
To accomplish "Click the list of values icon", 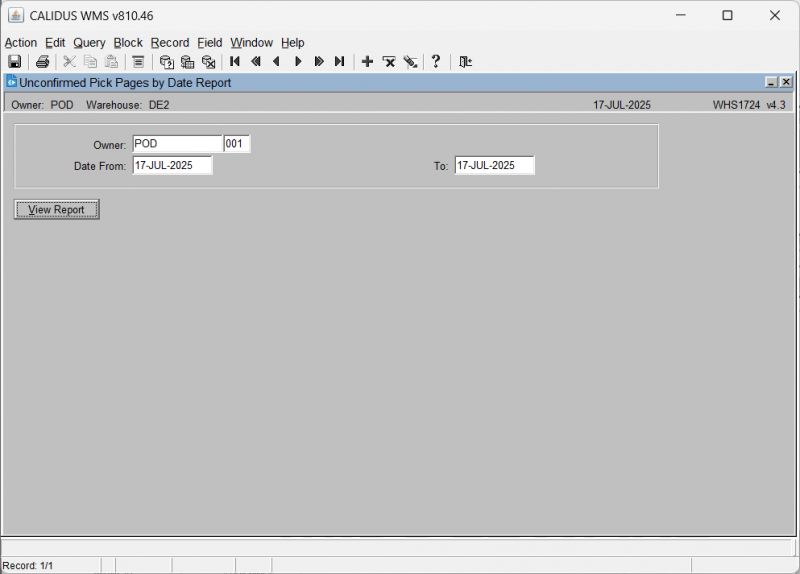I will coord(138,62).
